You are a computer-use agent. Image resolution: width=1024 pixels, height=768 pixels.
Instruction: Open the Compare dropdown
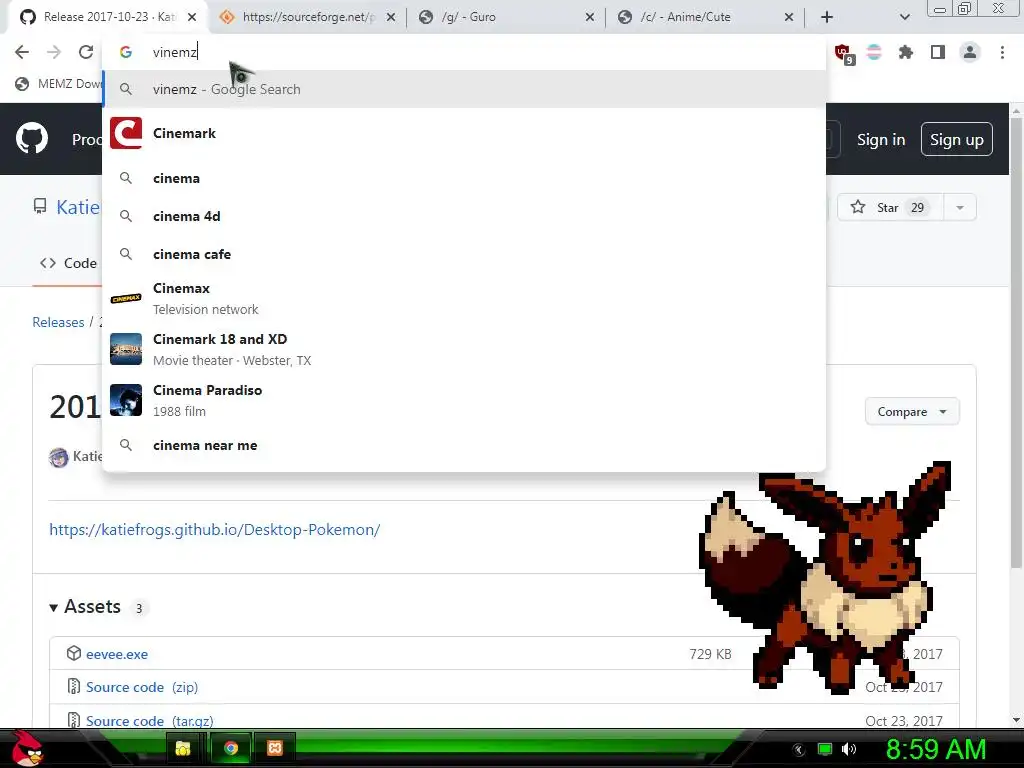912,411
